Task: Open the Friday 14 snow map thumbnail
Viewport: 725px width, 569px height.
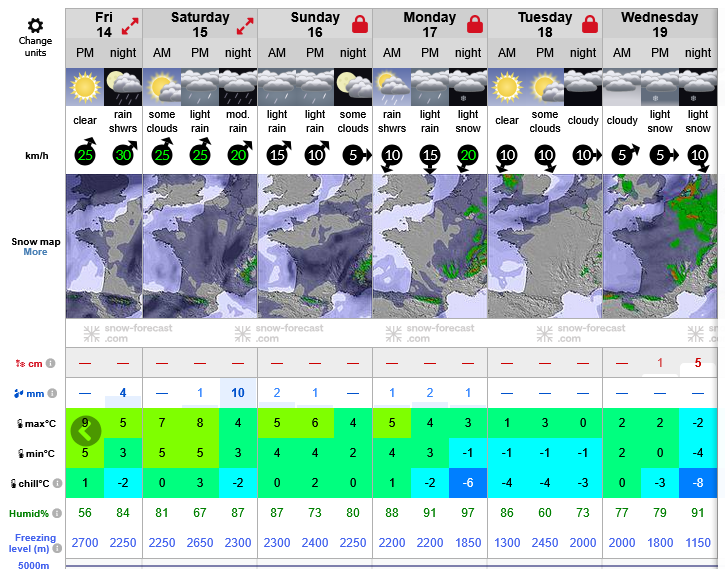Action: (x=104, y=246)
